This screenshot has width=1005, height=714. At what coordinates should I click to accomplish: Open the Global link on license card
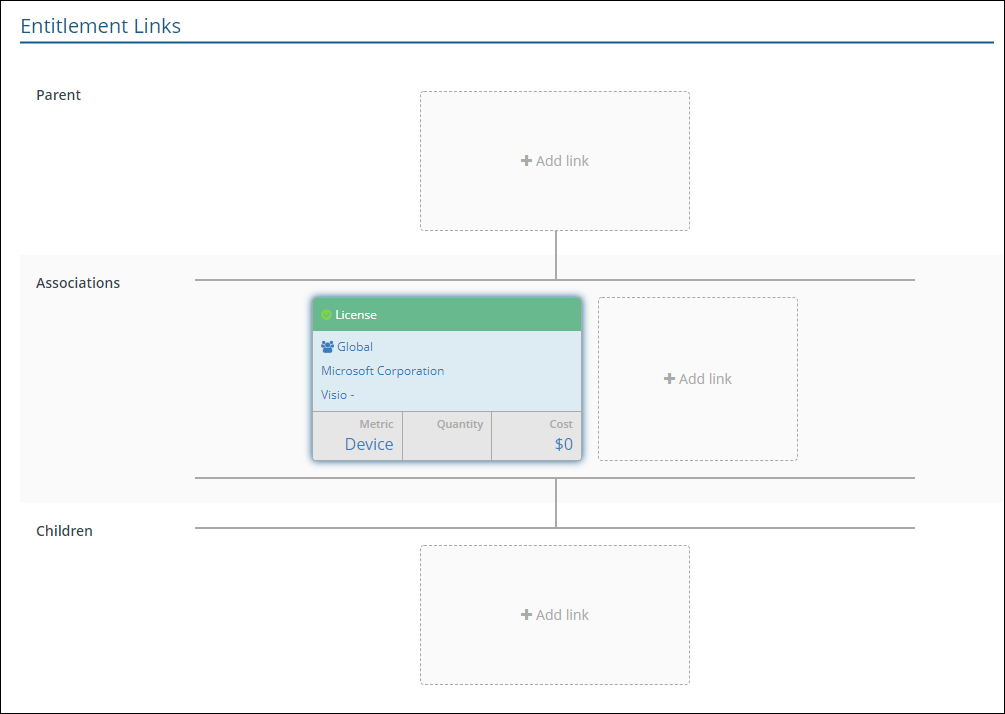pos(355,347)
